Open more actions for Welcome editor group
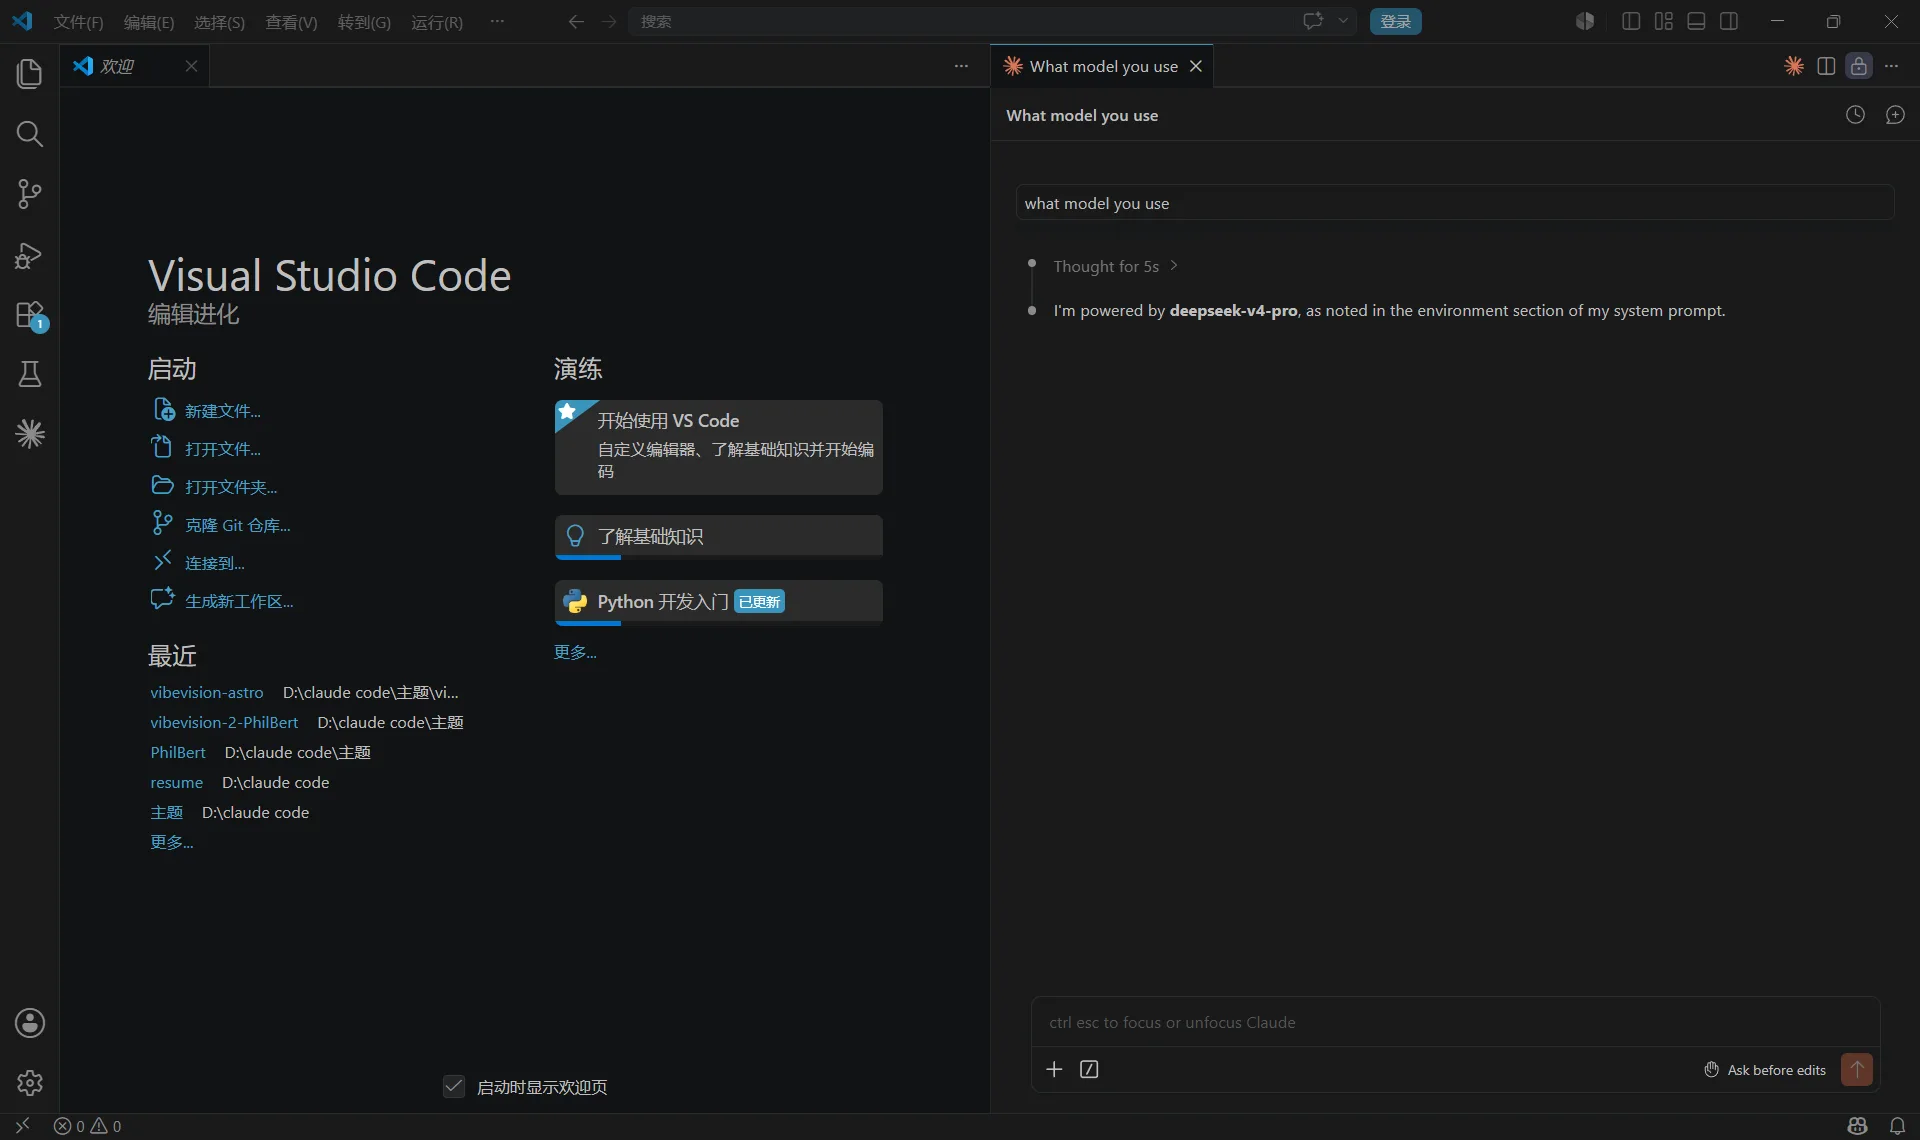Screen dimensions: 1920x1140 (x=961, y=66)
